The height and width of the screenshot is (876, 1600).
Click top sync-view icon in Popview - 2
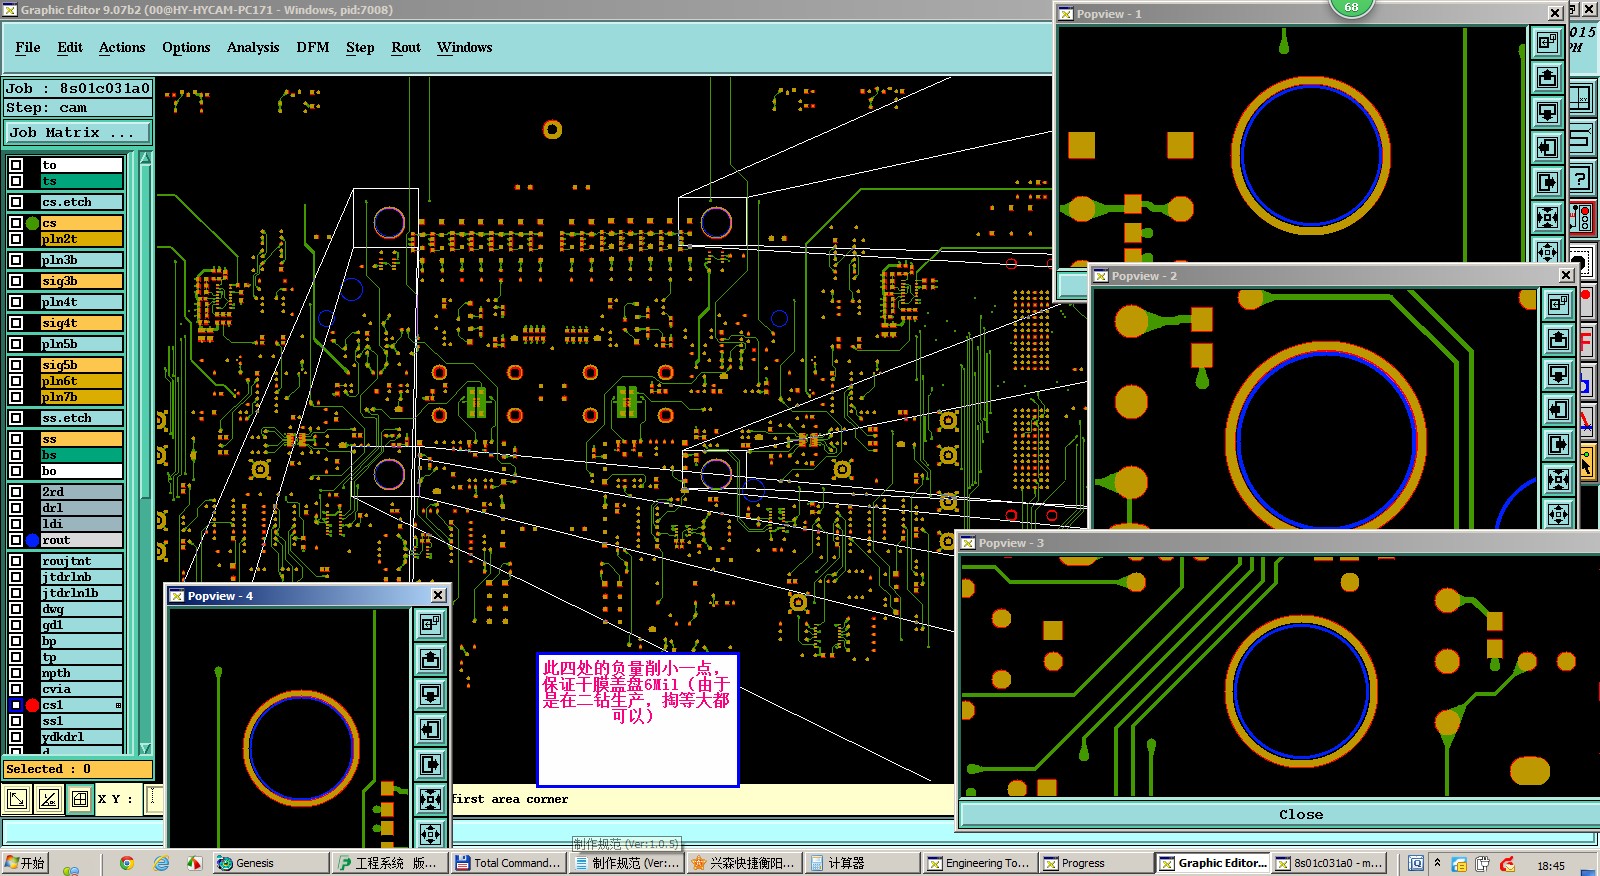pyautogui.click(x=1558, y=304)
